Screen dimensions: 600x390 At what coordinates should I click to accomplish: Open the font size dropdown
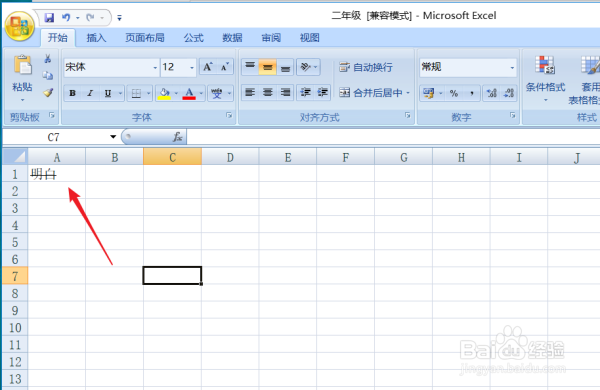coord(192,67)
